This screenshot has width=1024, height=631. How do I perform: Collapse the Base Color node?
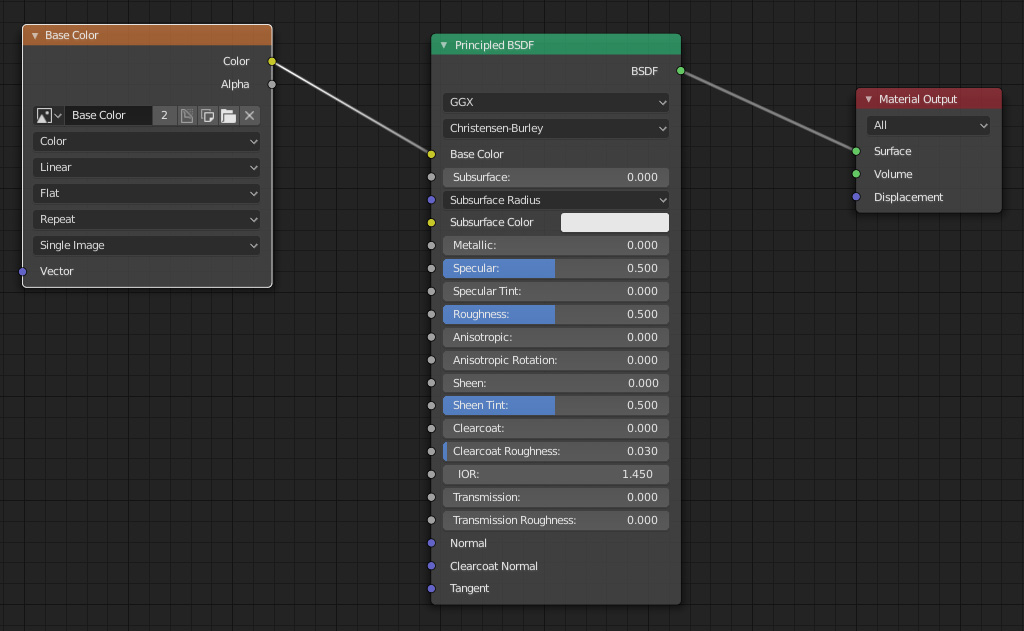click(x=35, y=35)
